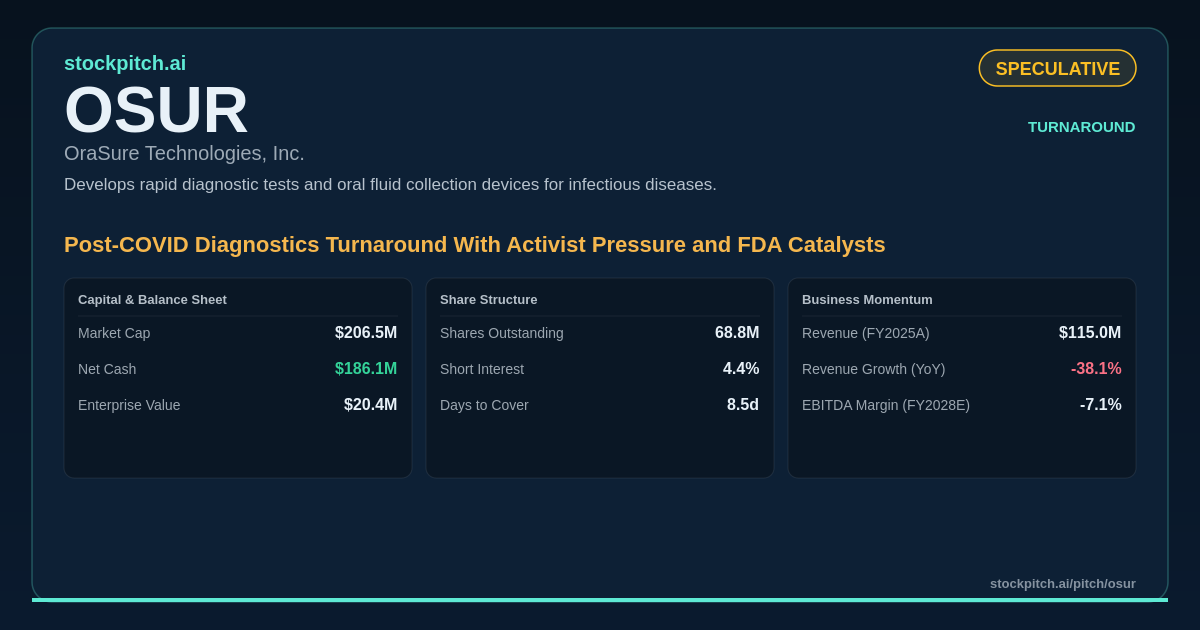Click the Shares Outstanding label

tap(502, 333)
